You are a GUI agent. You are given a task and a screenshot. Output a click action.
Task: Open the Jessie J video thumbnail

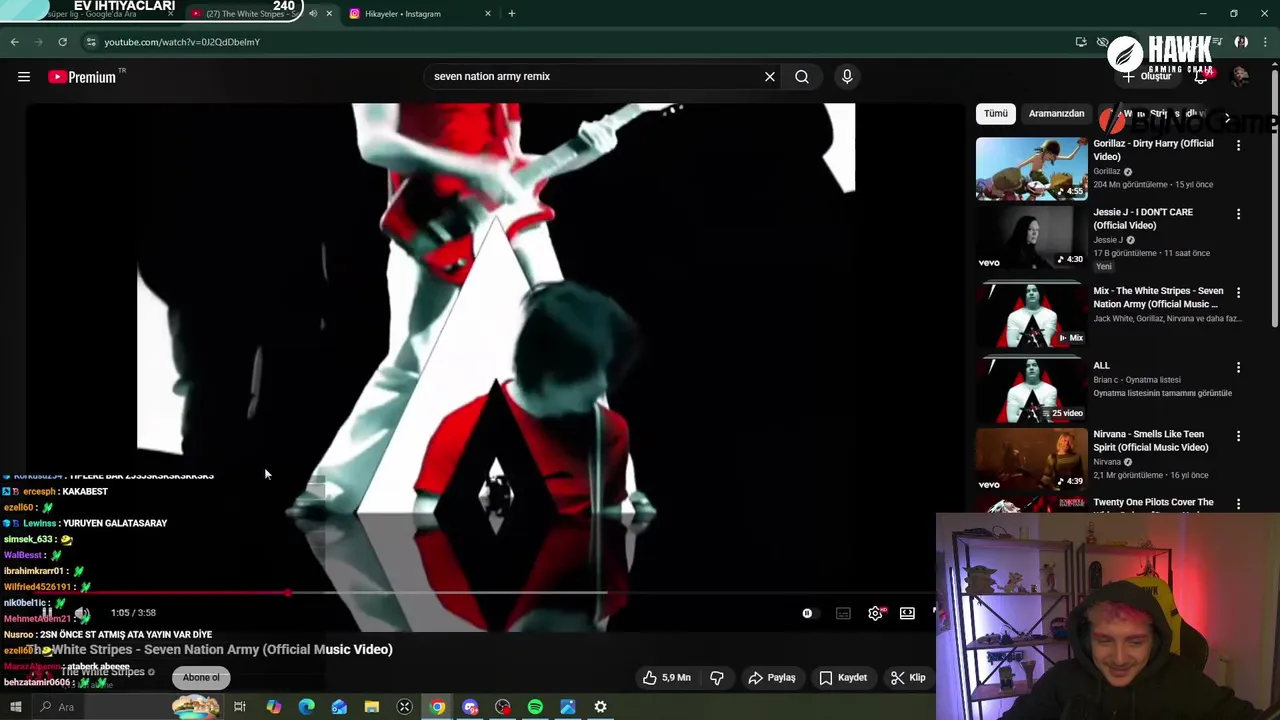(1031, 237)
